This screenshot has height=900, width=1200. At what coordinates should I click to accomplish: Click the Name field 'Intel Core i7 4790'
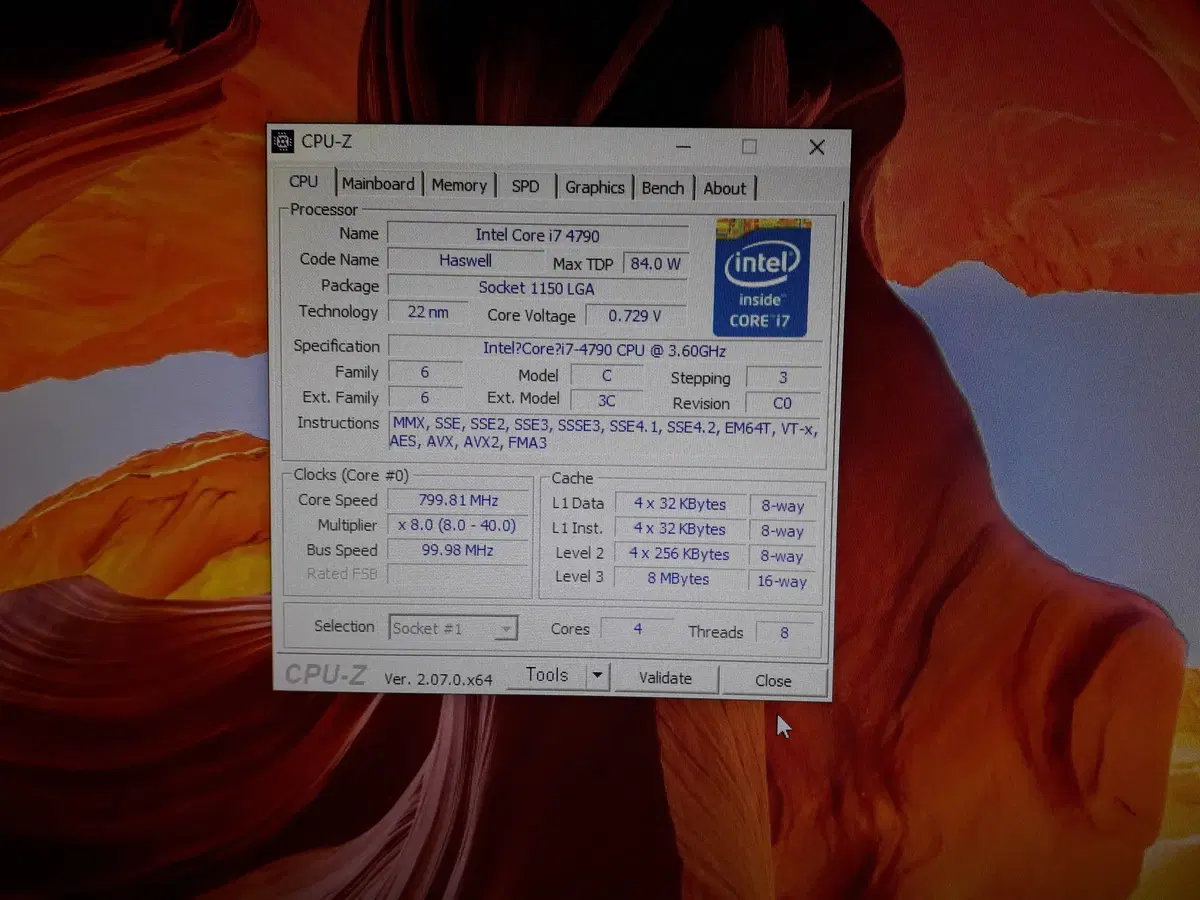537,235
